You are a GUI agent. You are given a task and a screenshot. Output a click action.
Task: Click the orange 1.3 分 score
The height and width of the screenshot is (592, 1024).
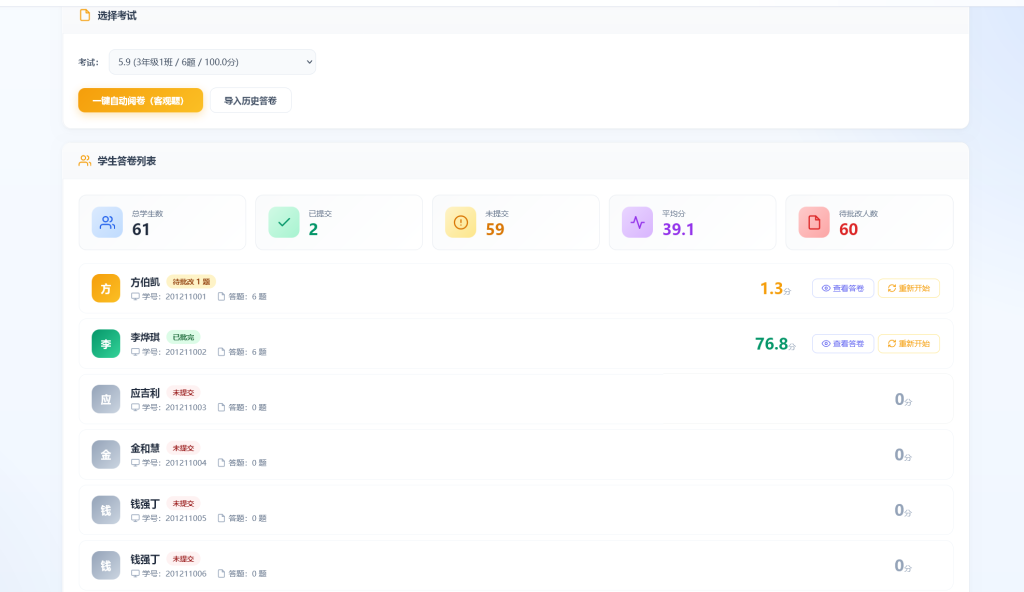(x=775, y=288)
